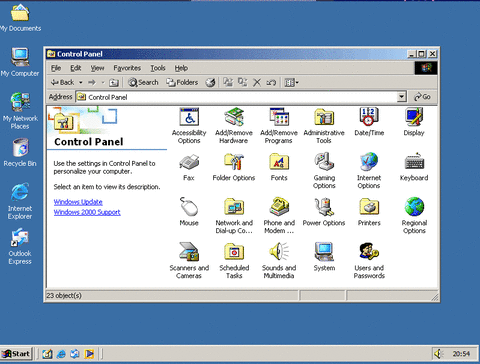Viewport: 480px width, 364px height.
Task: Select the System icon
Action: (x=324, y=257)
